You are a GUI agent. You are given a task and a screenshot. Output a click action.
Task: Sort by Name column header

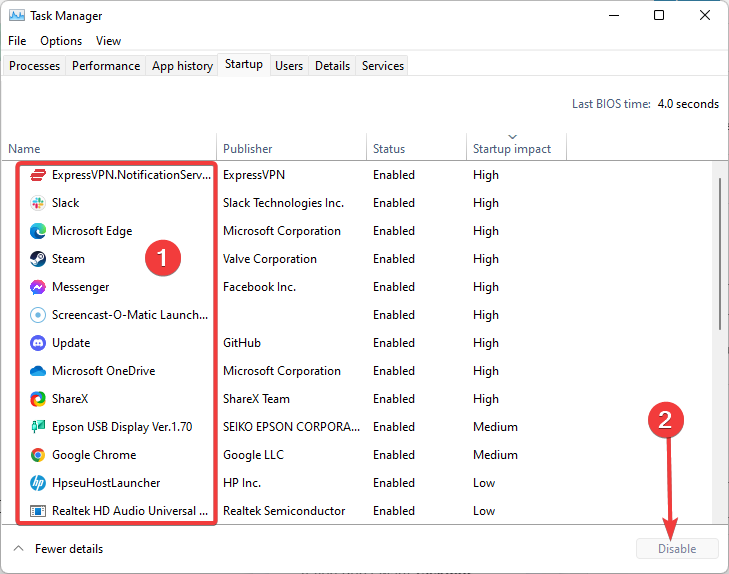tap(110, 149)
